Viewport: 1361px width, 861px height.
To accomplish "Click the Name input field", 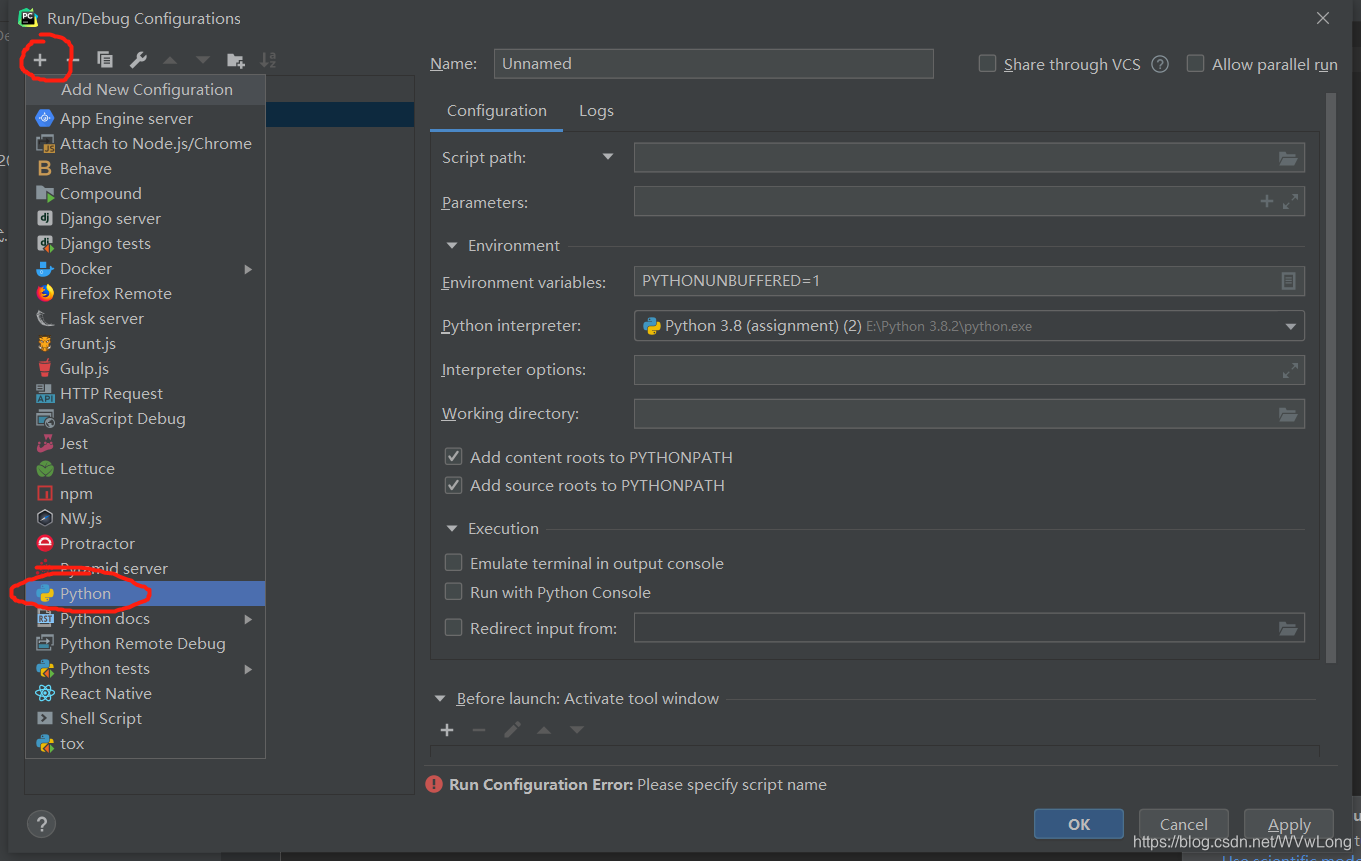I will [713, 63].
